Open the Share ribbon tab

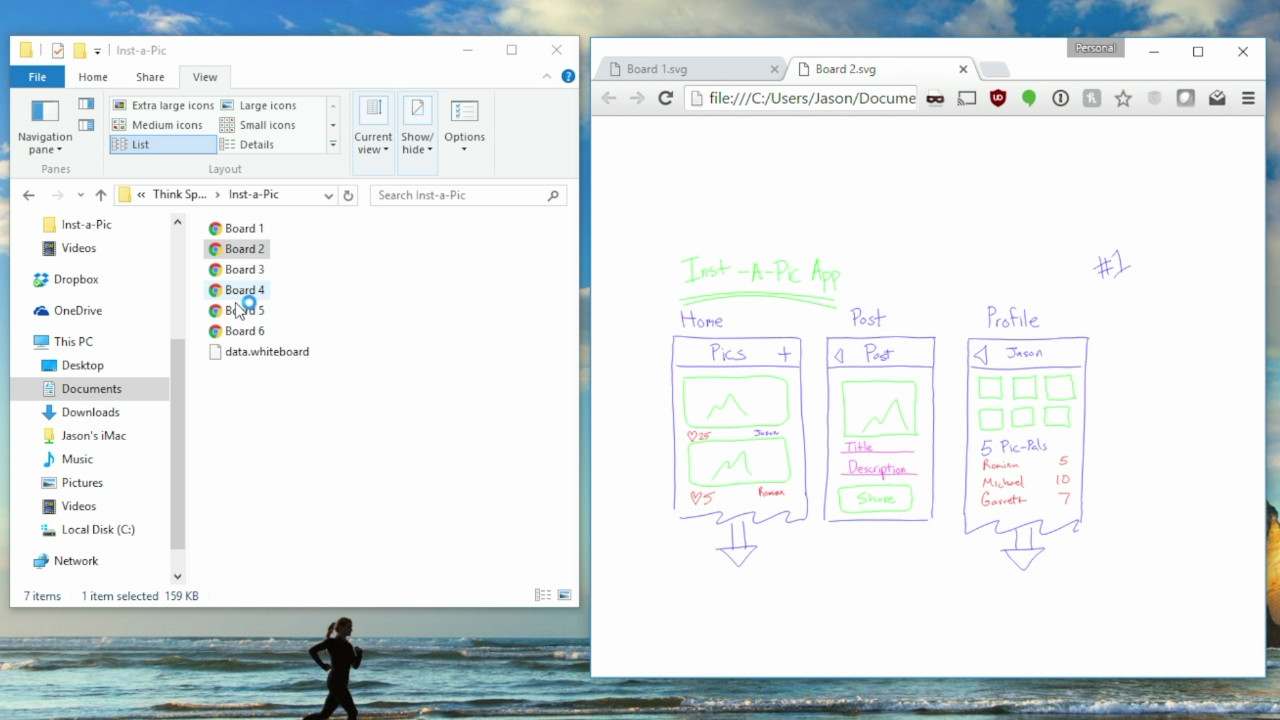pyautogui.click(x=149, y=76)
